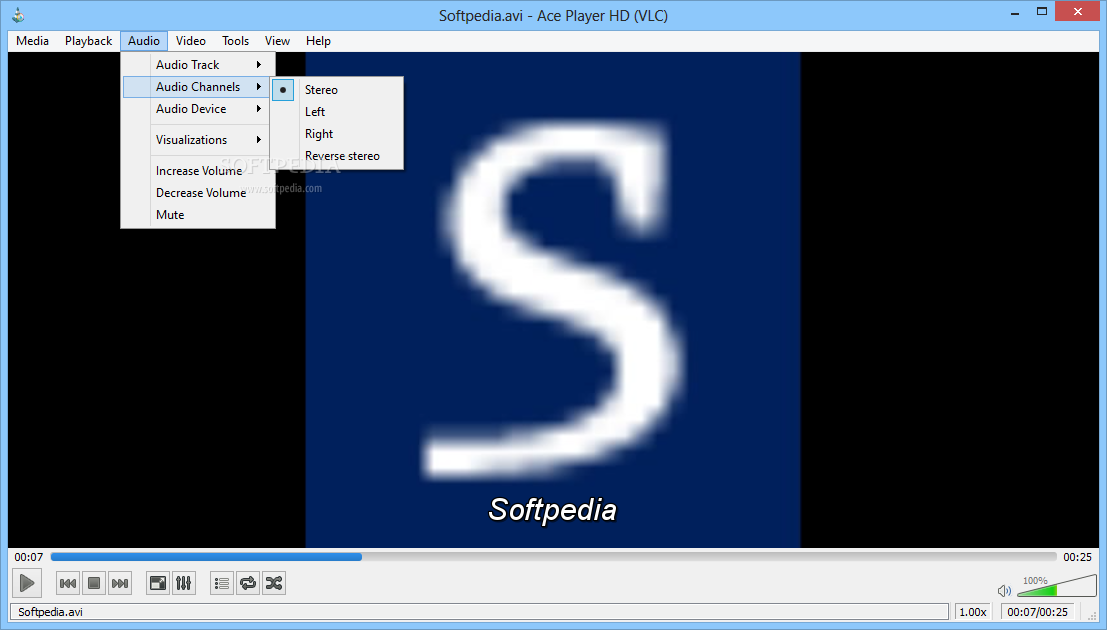1107x630 pixels.
Task: Close the open Audio menu
Action: click(144, 41)
